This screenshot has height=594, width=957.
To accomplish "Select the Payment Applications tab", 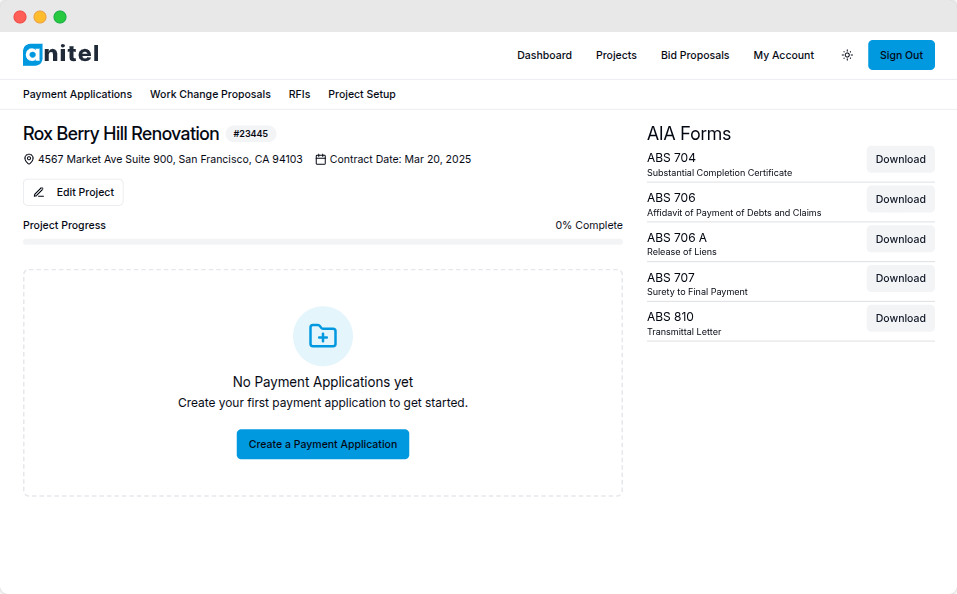I will 77,94.
